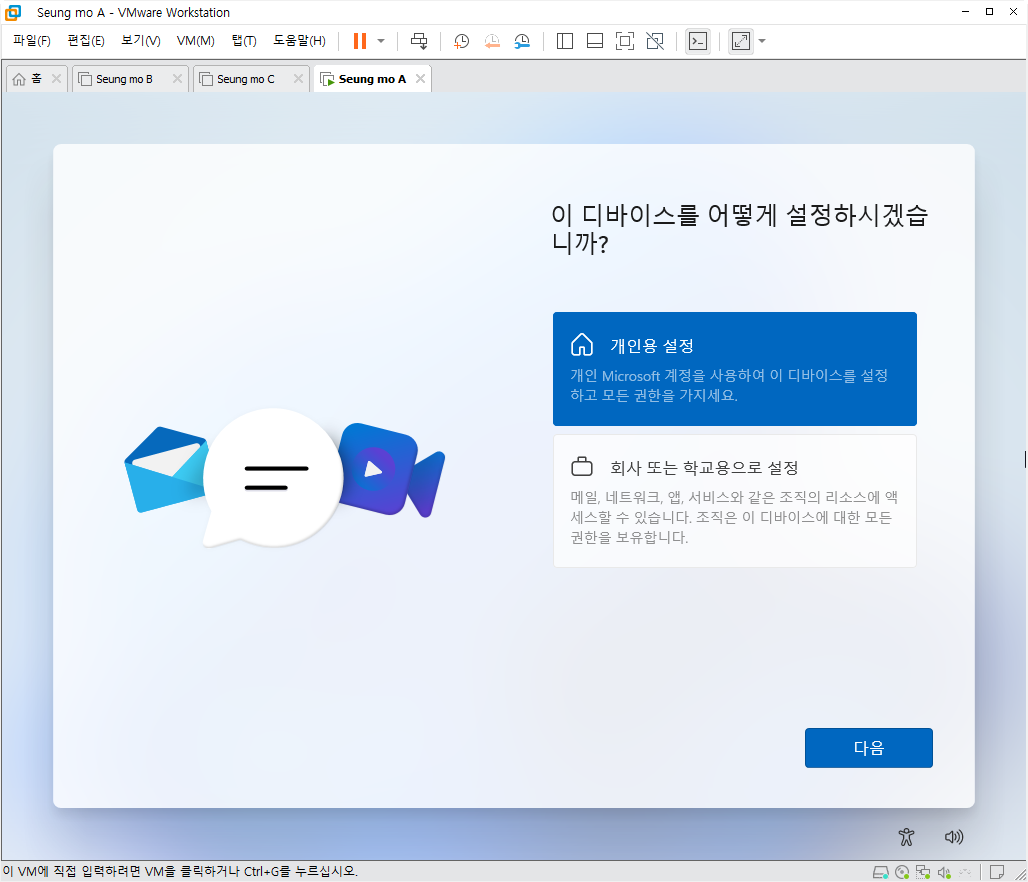Open the 도움말(H) menu
Screen dimensions: 1028x882
(300, 41)
